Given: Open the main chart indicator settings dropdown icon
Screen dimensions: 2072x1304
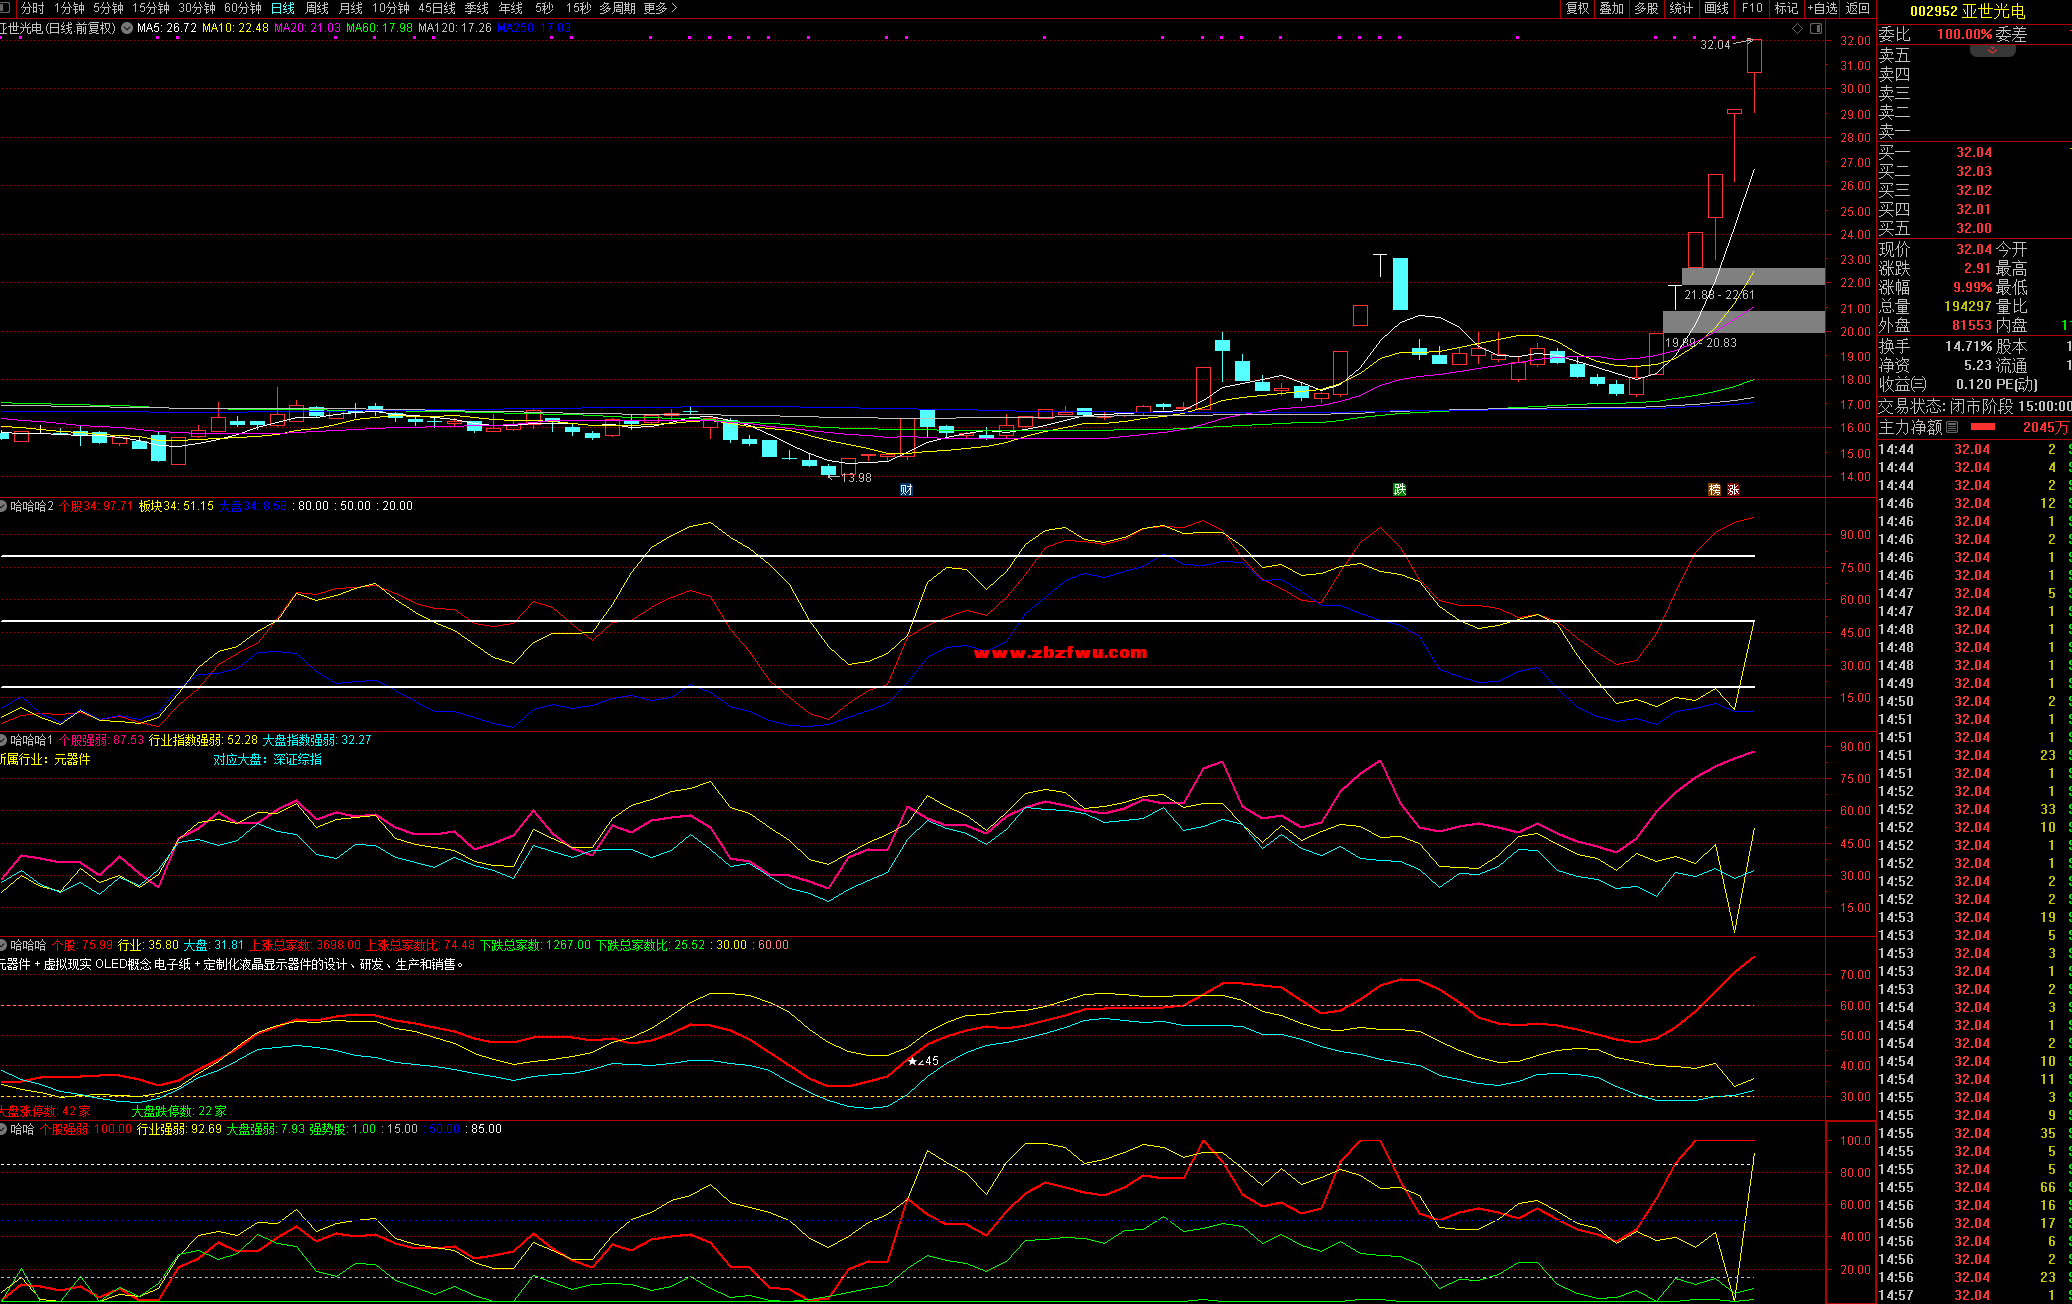Looking at the screenshot, I should click(x=127, y=28).
